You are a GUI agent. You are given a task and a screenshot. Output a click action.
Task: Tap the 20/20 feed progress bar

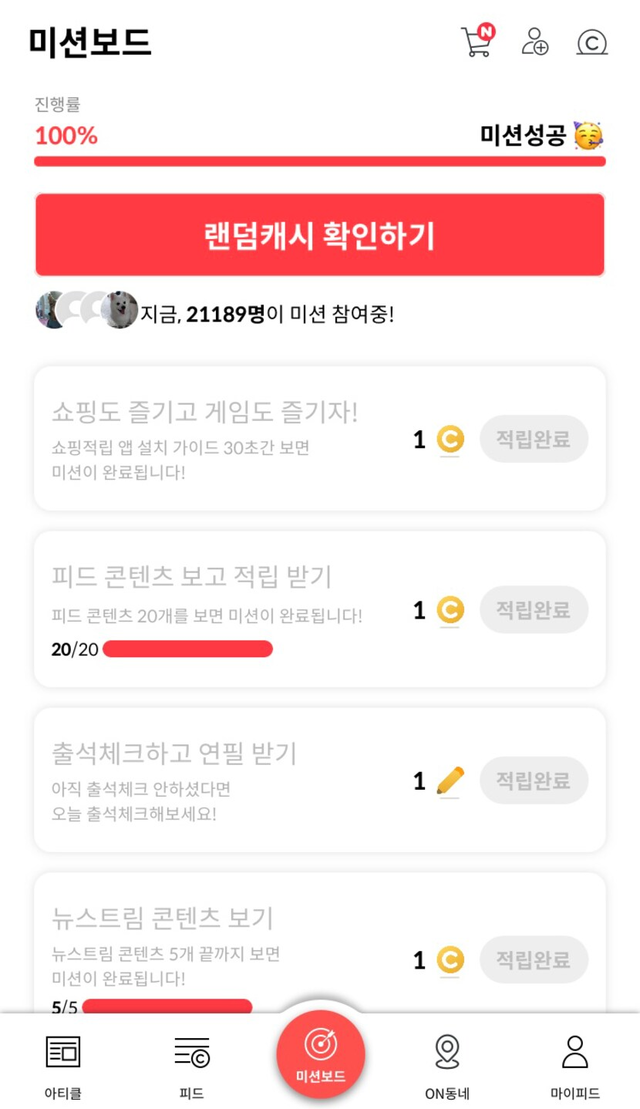point(187,649)
